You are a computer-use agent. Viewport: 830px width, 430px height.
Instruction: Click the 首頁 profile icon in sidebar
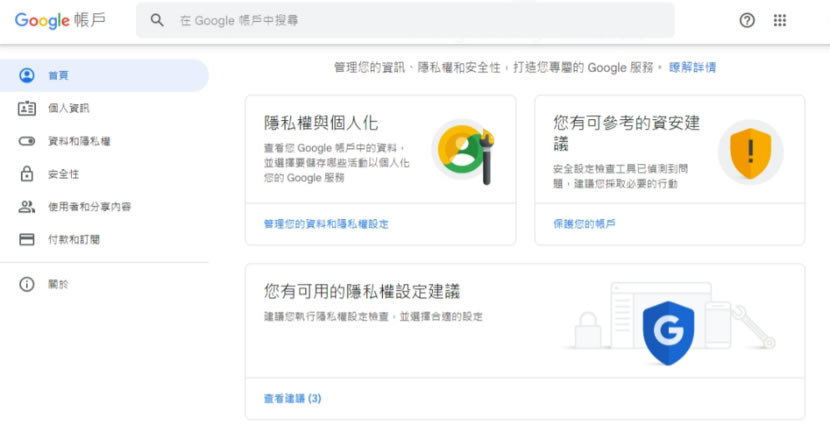coord(27,75)
